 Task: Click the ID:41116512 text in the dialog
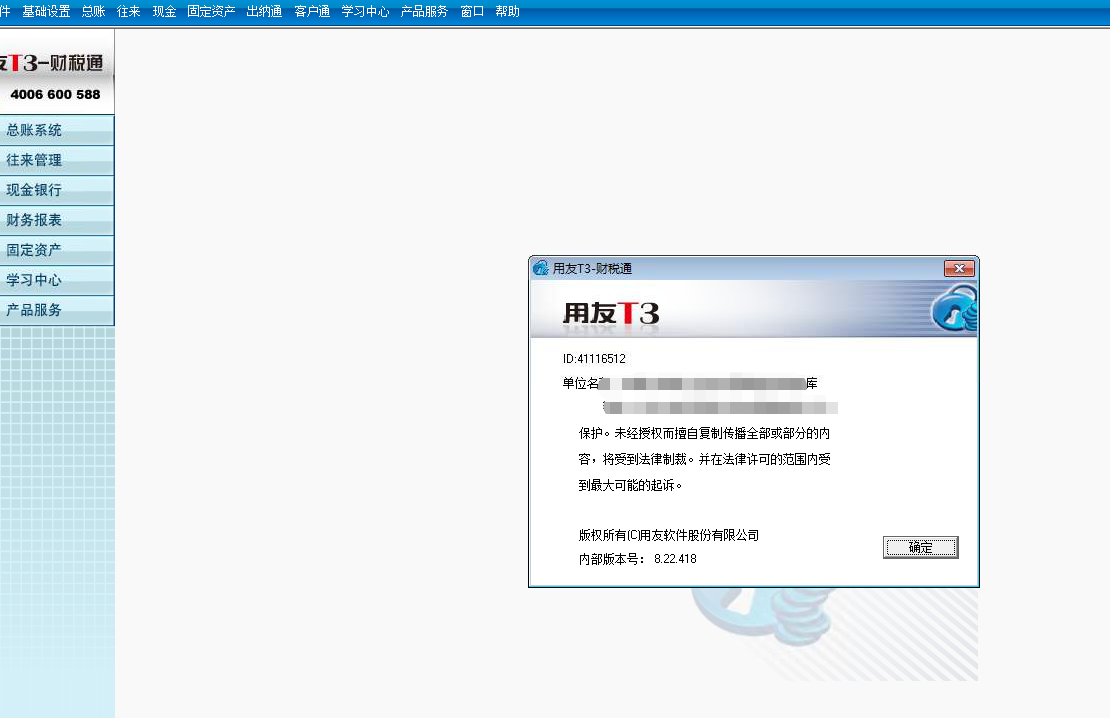point(594,359)
